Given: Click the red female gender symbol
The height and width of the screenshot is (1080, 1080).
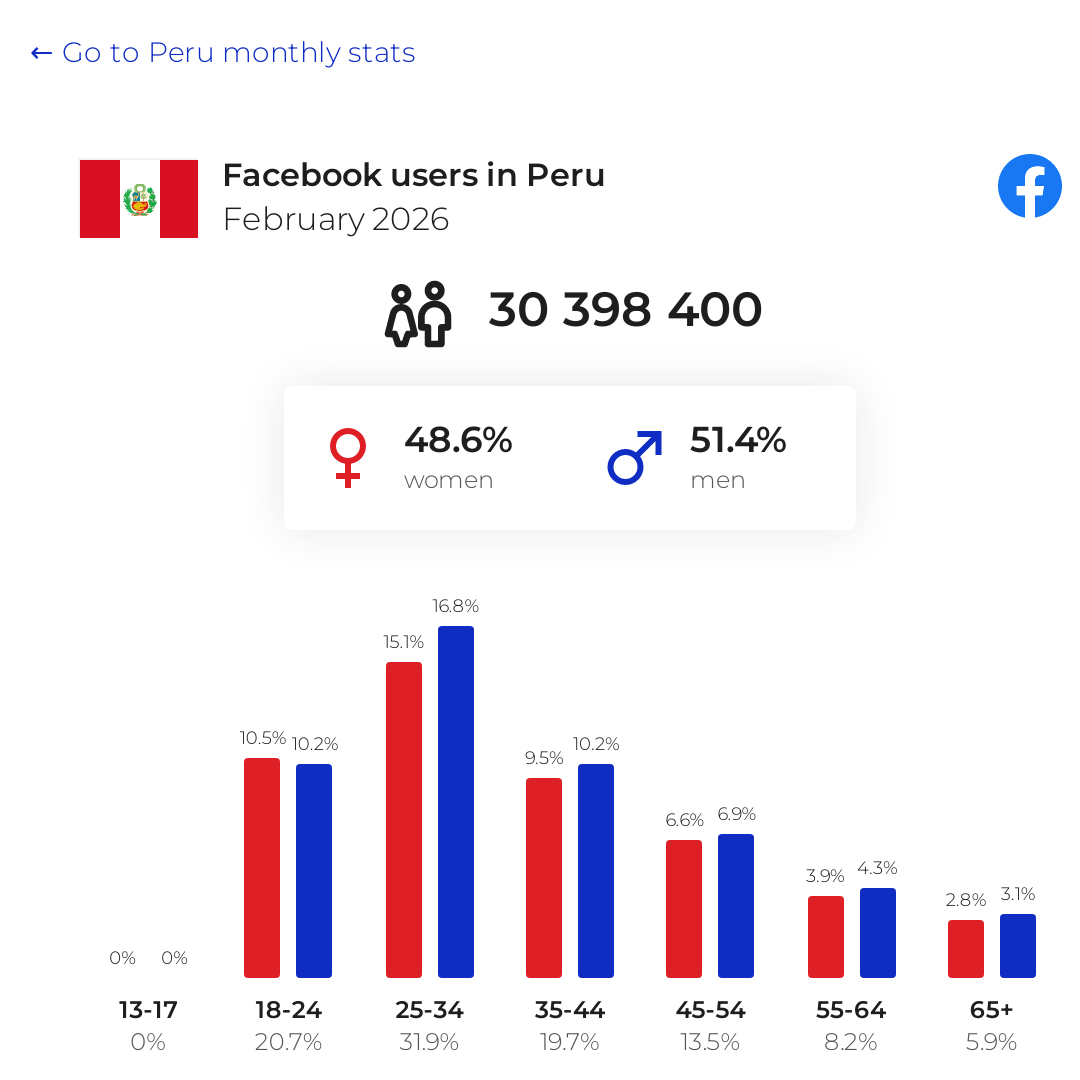Looking at the screenshot, I should [348, 458].
